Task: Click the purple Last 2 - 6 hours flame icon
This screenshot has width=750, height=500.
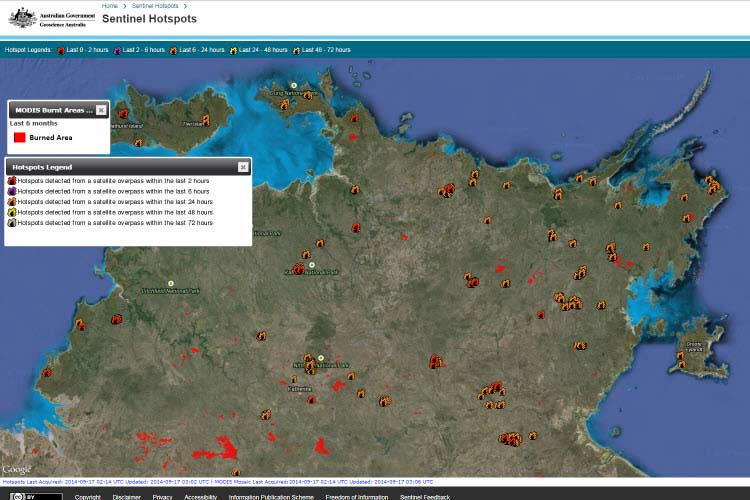Action: [x=117, y=50]
